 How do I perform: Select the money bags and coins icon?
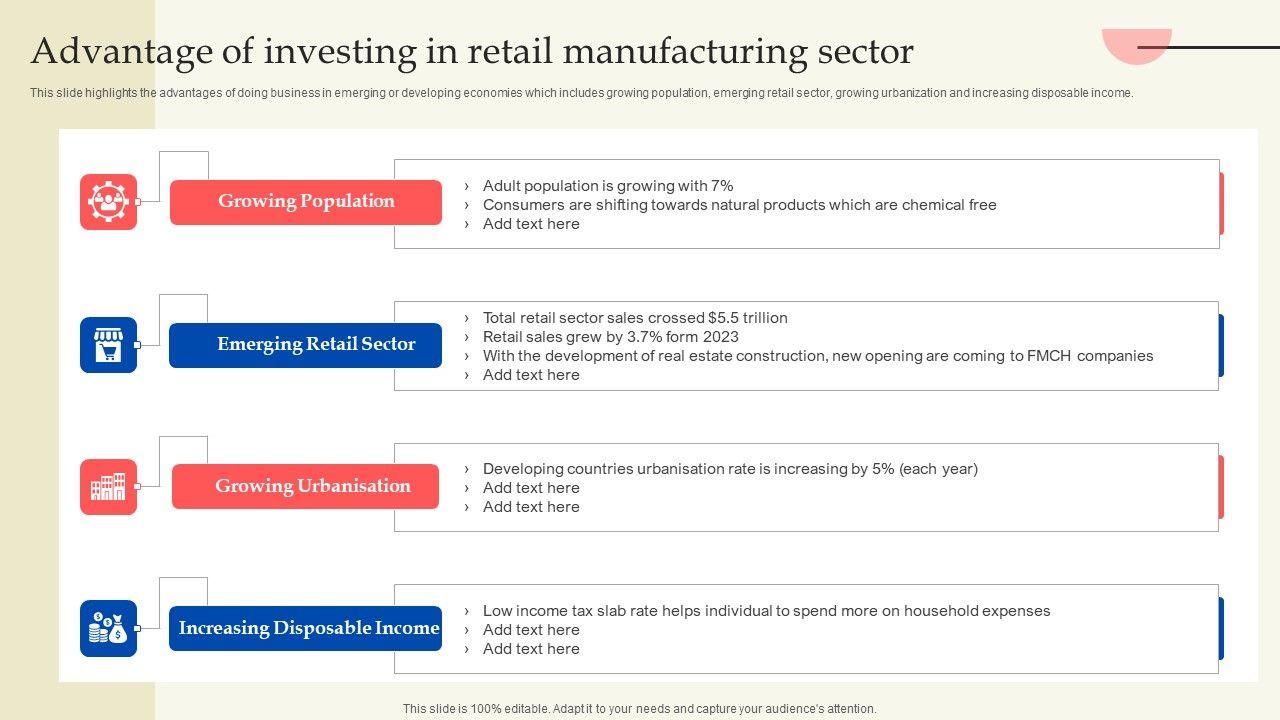[x=108, y=629]
